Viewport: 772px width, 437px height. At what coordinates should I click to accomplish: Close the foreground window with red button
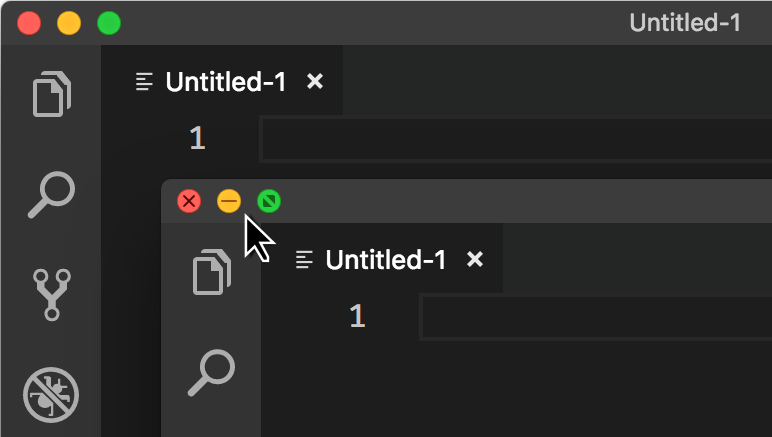[189, 201]
